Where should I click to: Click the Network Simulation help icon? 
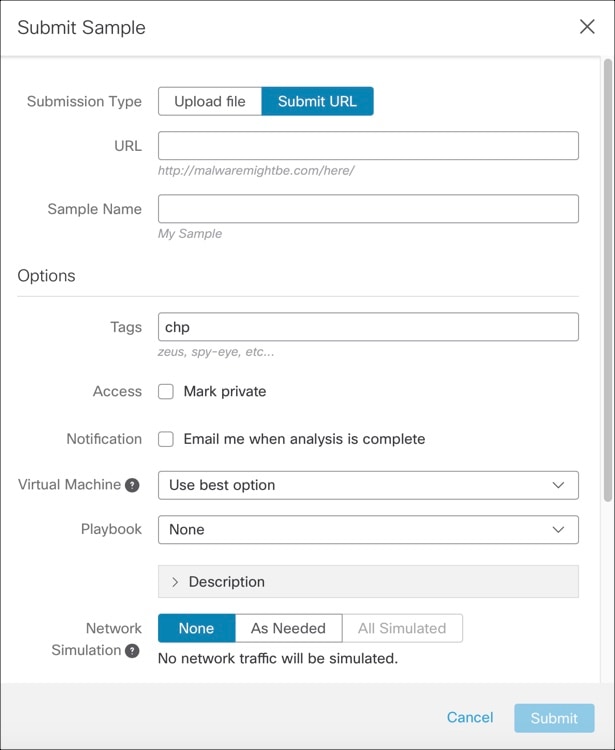pyautogui.click(x=132, y=651)
